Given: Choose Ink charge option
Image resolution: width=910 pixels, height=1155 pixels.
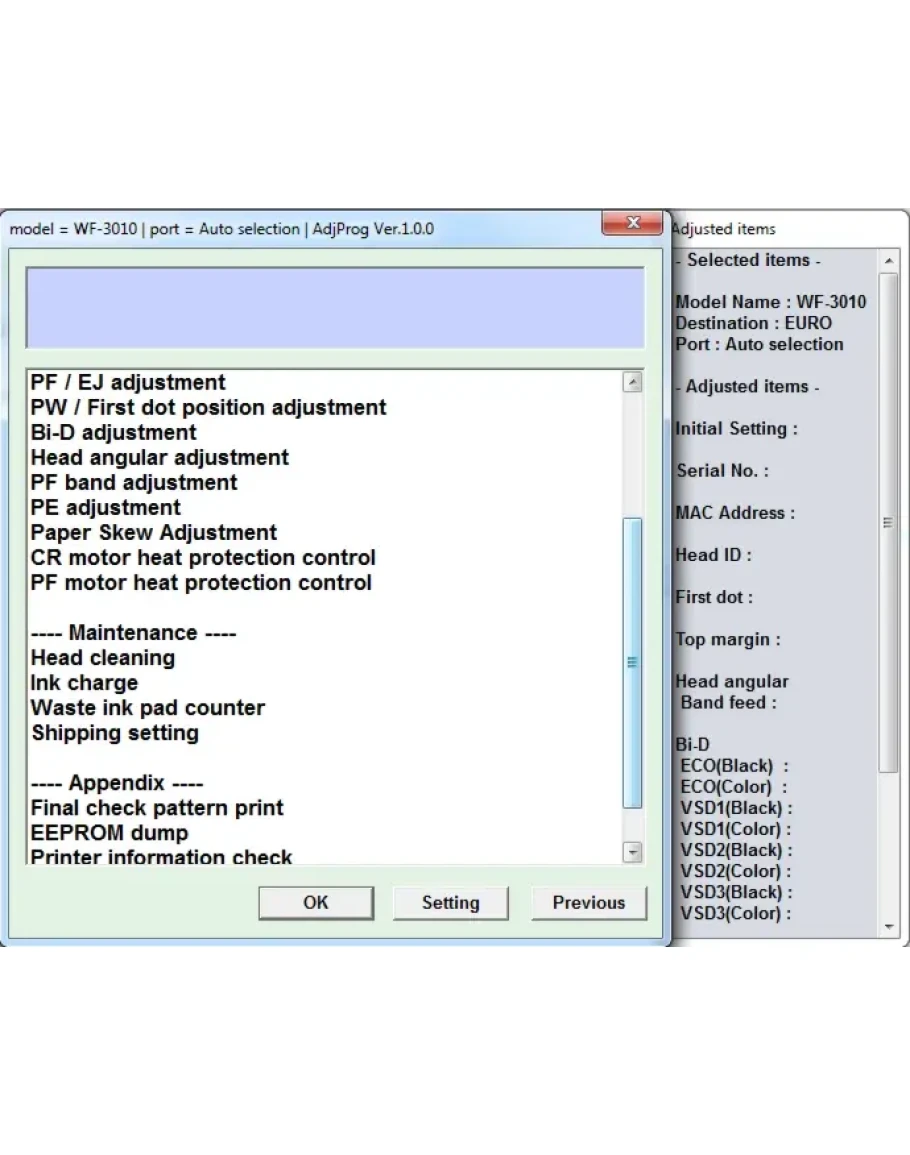Looking at the screenshot, I should click(84, 683).
